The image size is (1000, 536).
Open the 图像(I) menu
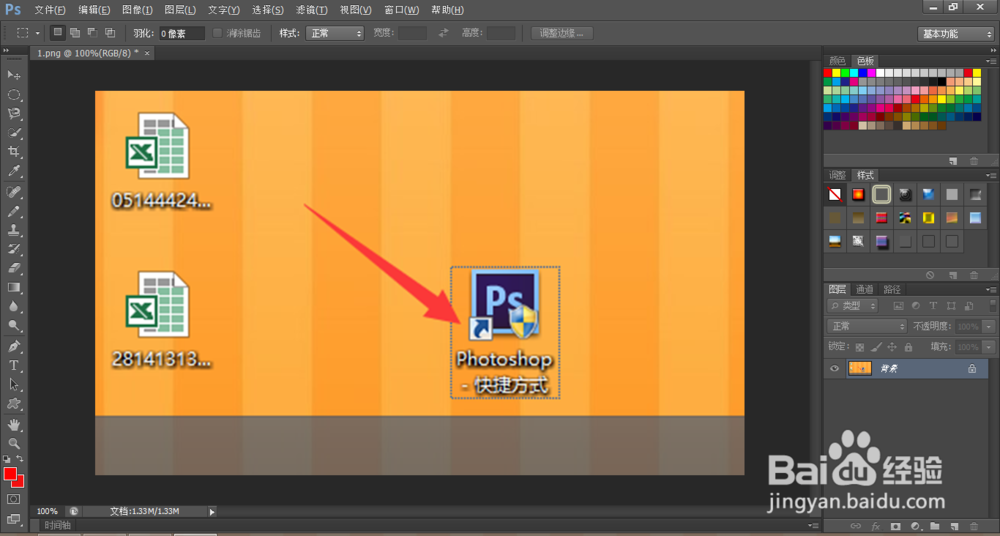tap(137, 10)
